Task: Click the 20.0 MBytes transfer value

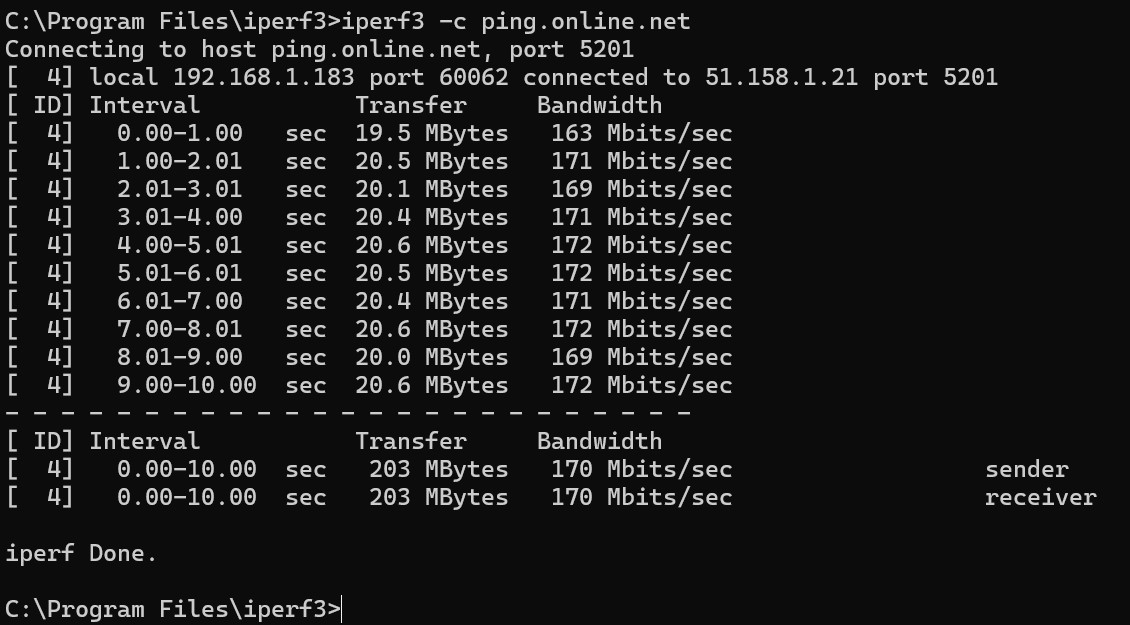Action: (x=432, y=358)
